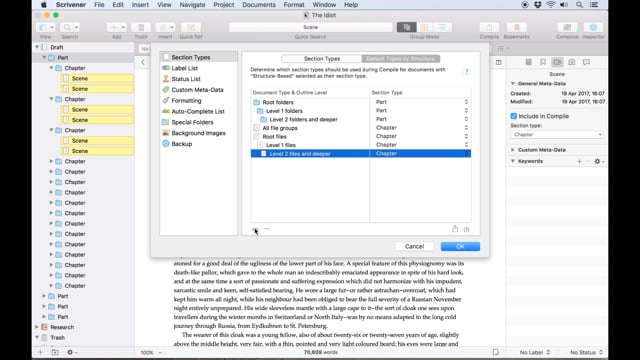
Task: Click the remove row minus button
Action: [x=267, y=229]
